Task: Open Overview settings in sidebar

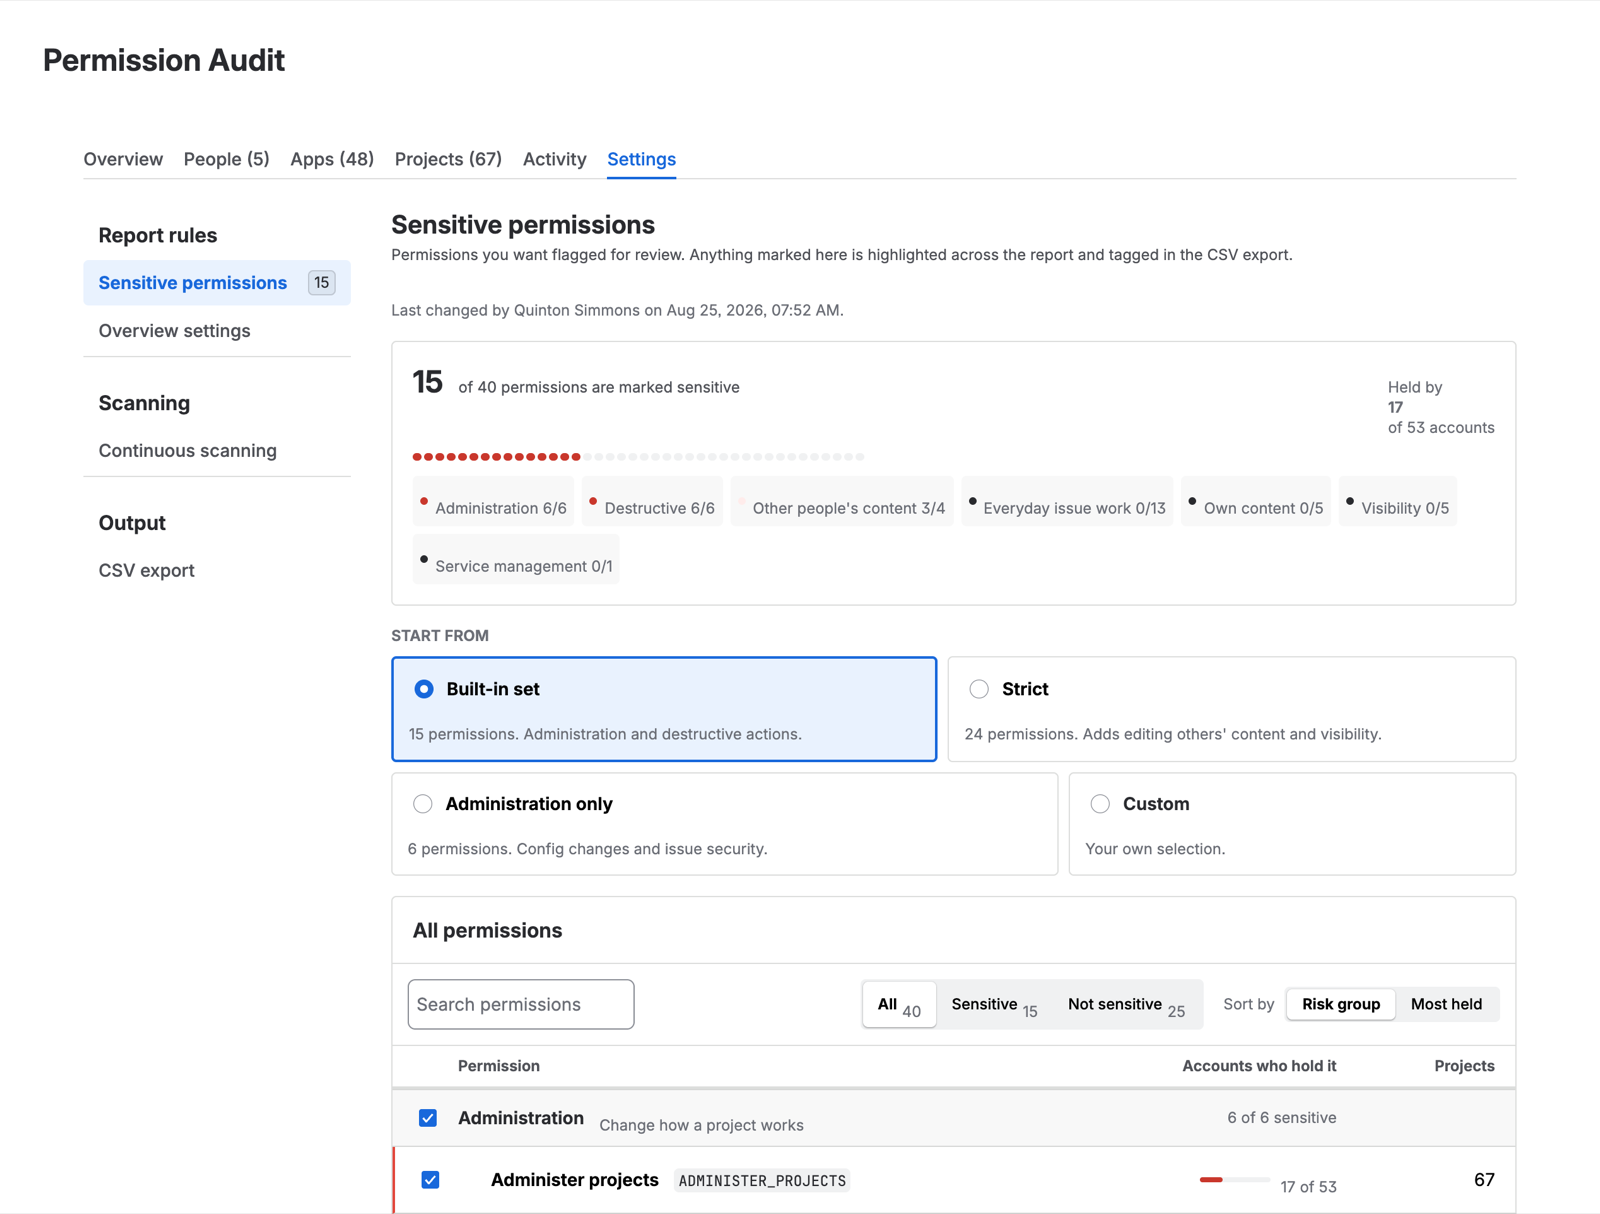Action: point(217,331)
